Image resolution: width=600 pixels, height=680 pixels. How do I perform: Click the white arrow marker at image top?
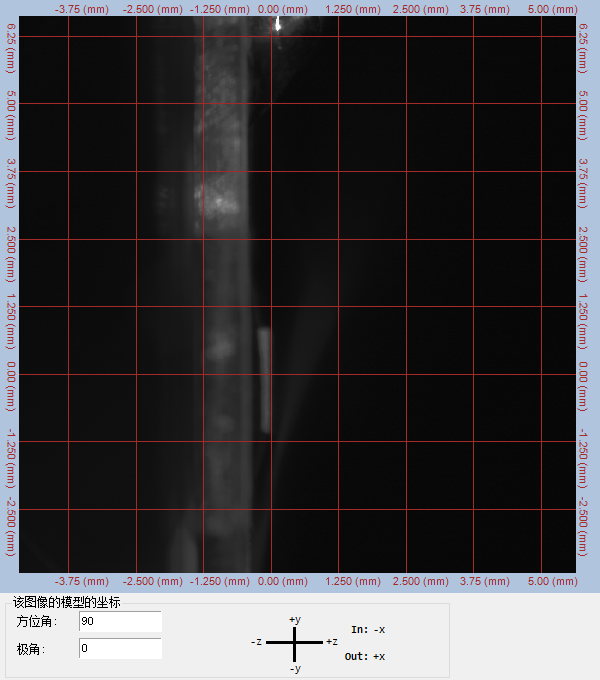(279, 23)
